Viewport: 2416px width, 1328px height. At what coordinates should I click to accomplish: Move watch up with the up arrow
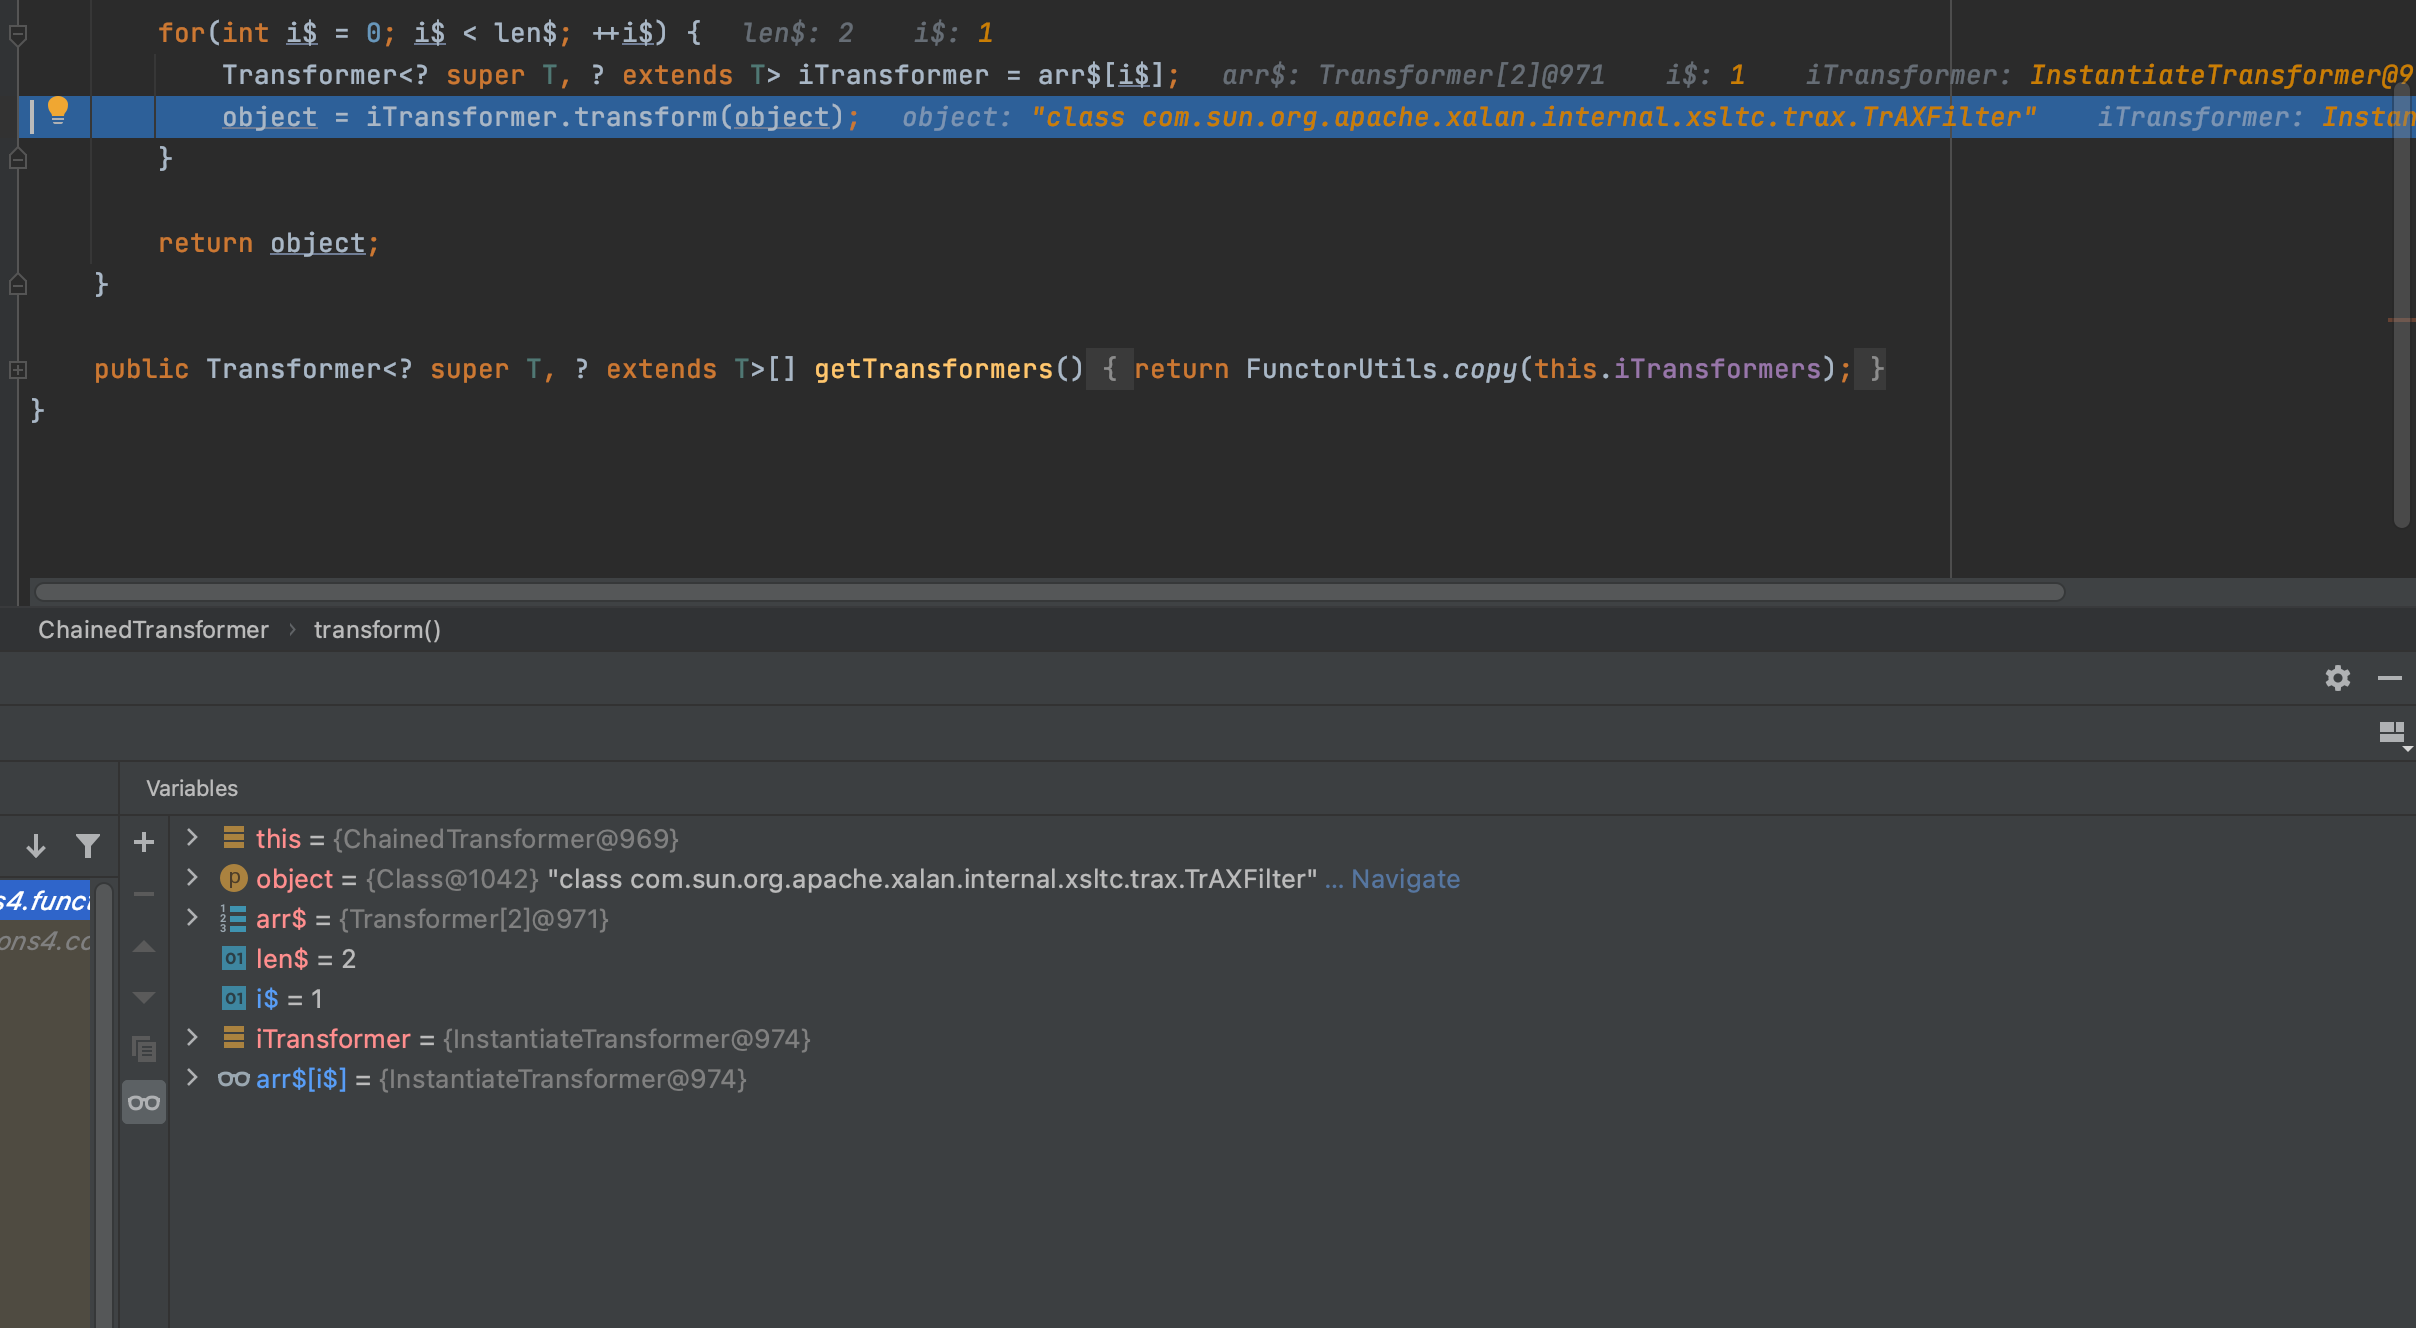pyautogui.click(x=144, y=946)
